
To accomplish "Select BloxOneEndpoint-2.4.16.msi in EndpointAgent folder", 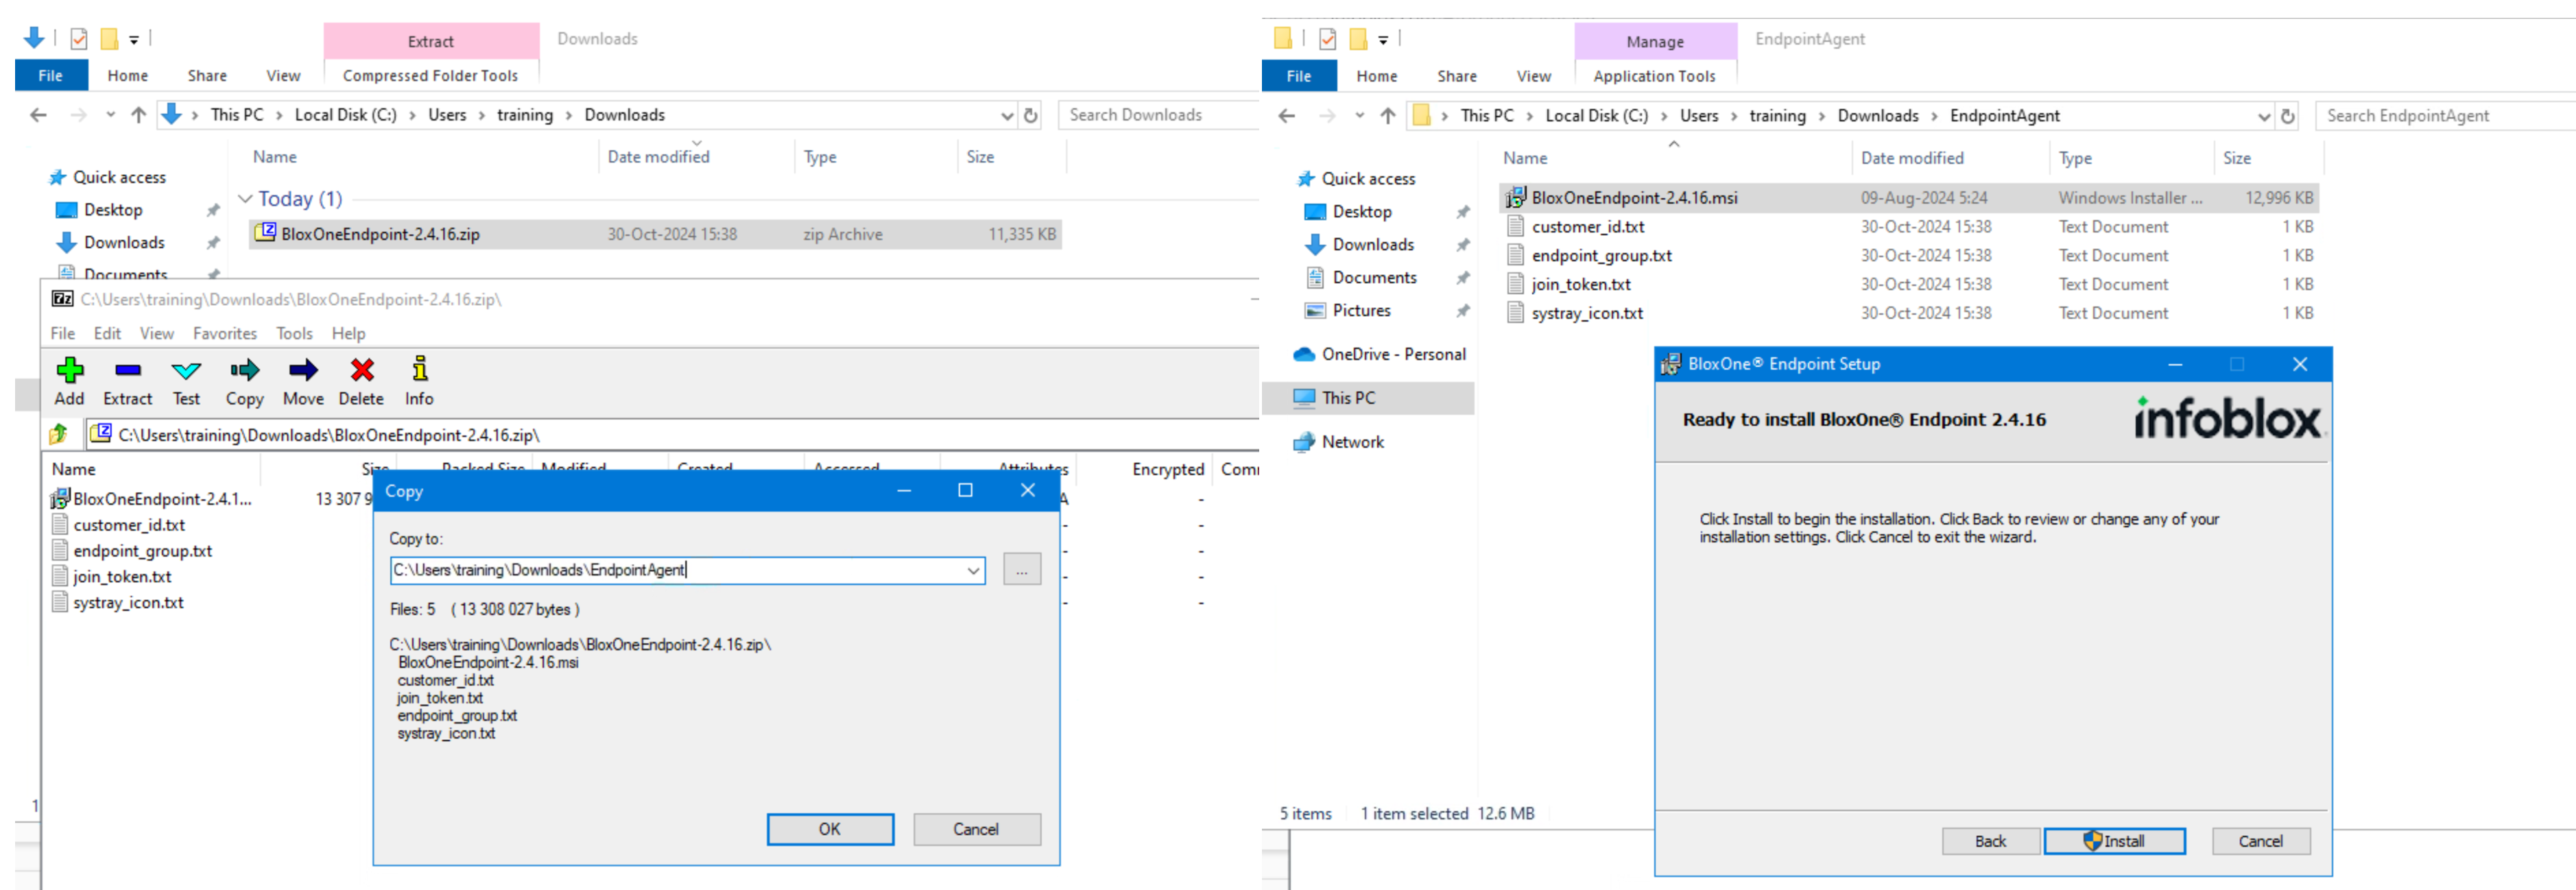I will 1909,198.
